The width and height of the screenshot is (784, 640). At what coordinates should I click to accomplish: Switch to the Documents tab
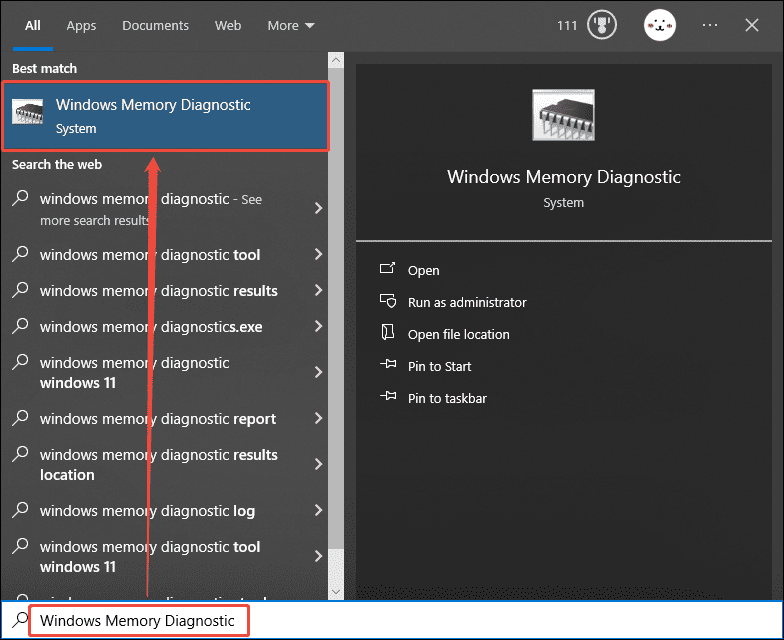[x=156, y=26]
